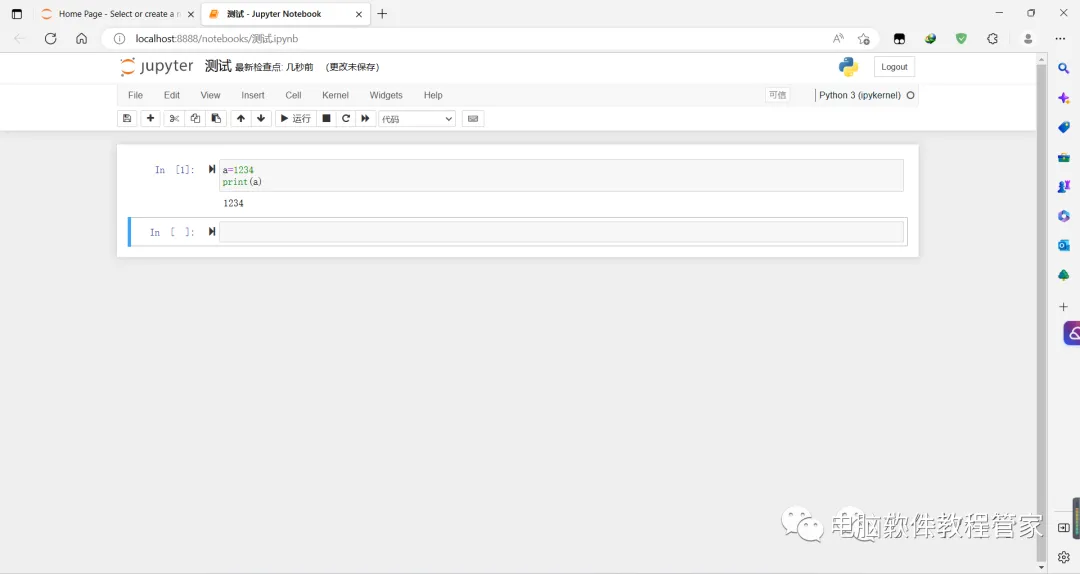Refresh the page with the reload icon

pyautogui.click(x=50, y=39)
